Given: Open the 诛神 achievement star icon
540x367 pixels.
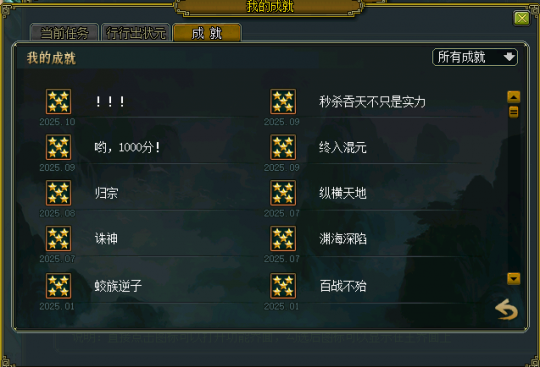Looking at the screenshot, I should [x=59, y=239].
